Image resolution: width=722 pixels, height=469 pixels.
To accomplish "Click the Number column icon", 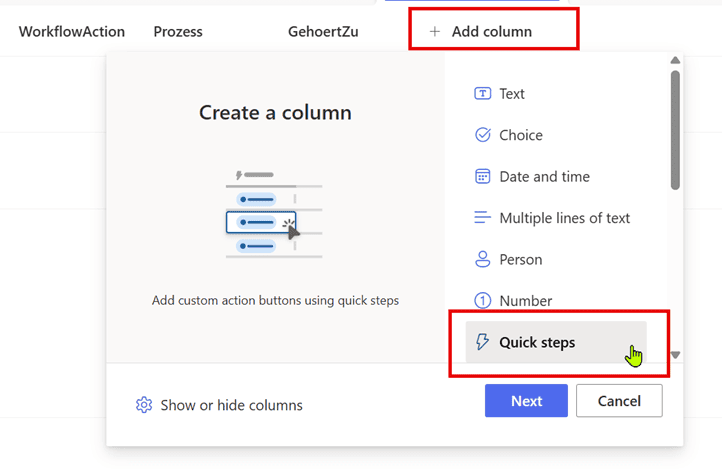I will click(482, 301).
